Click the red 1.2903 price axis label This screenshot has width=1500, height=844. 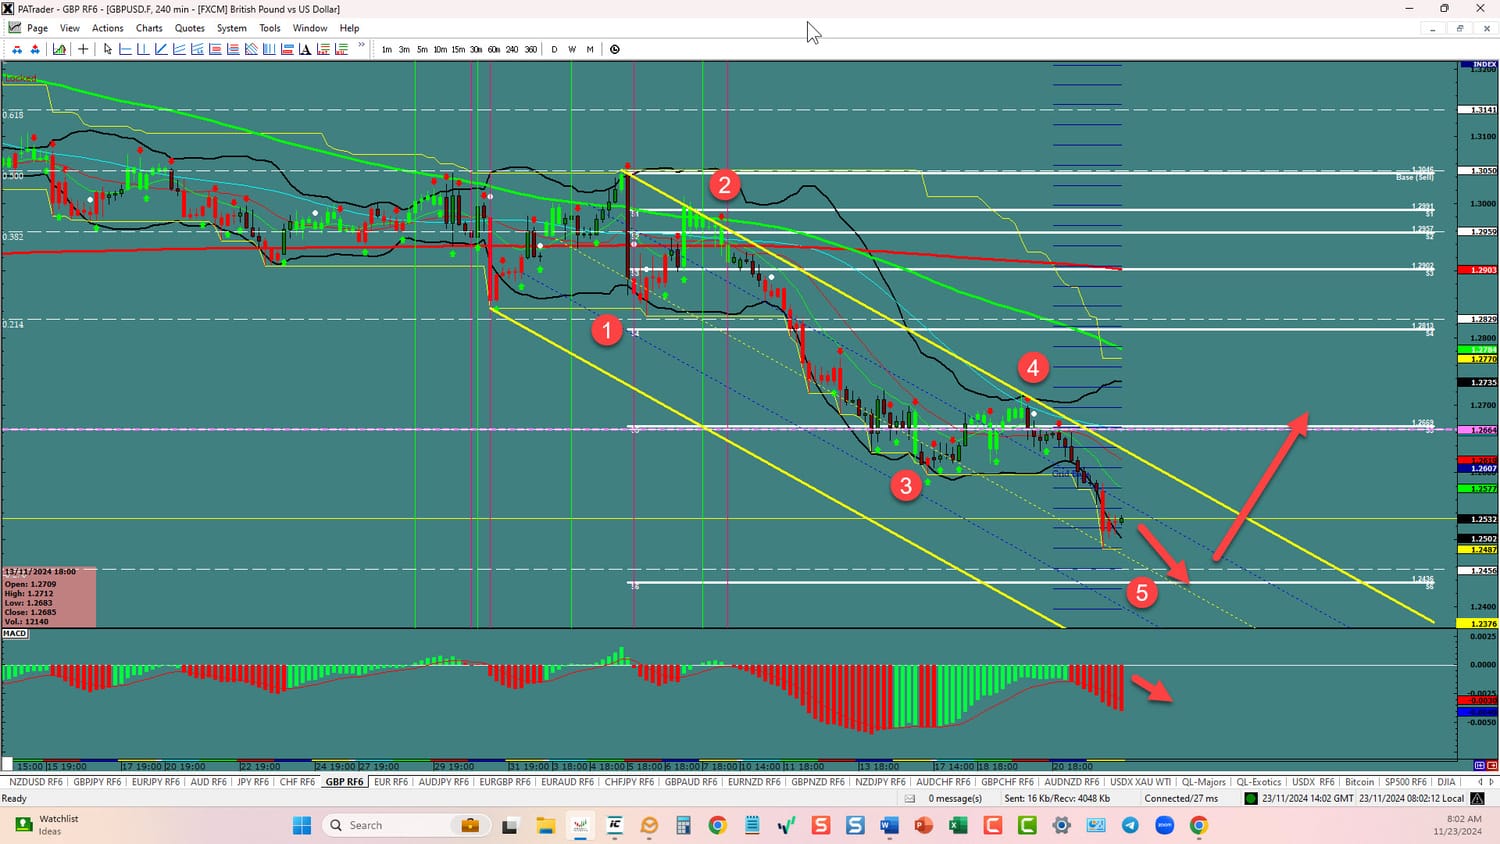tap(1478, 270)
